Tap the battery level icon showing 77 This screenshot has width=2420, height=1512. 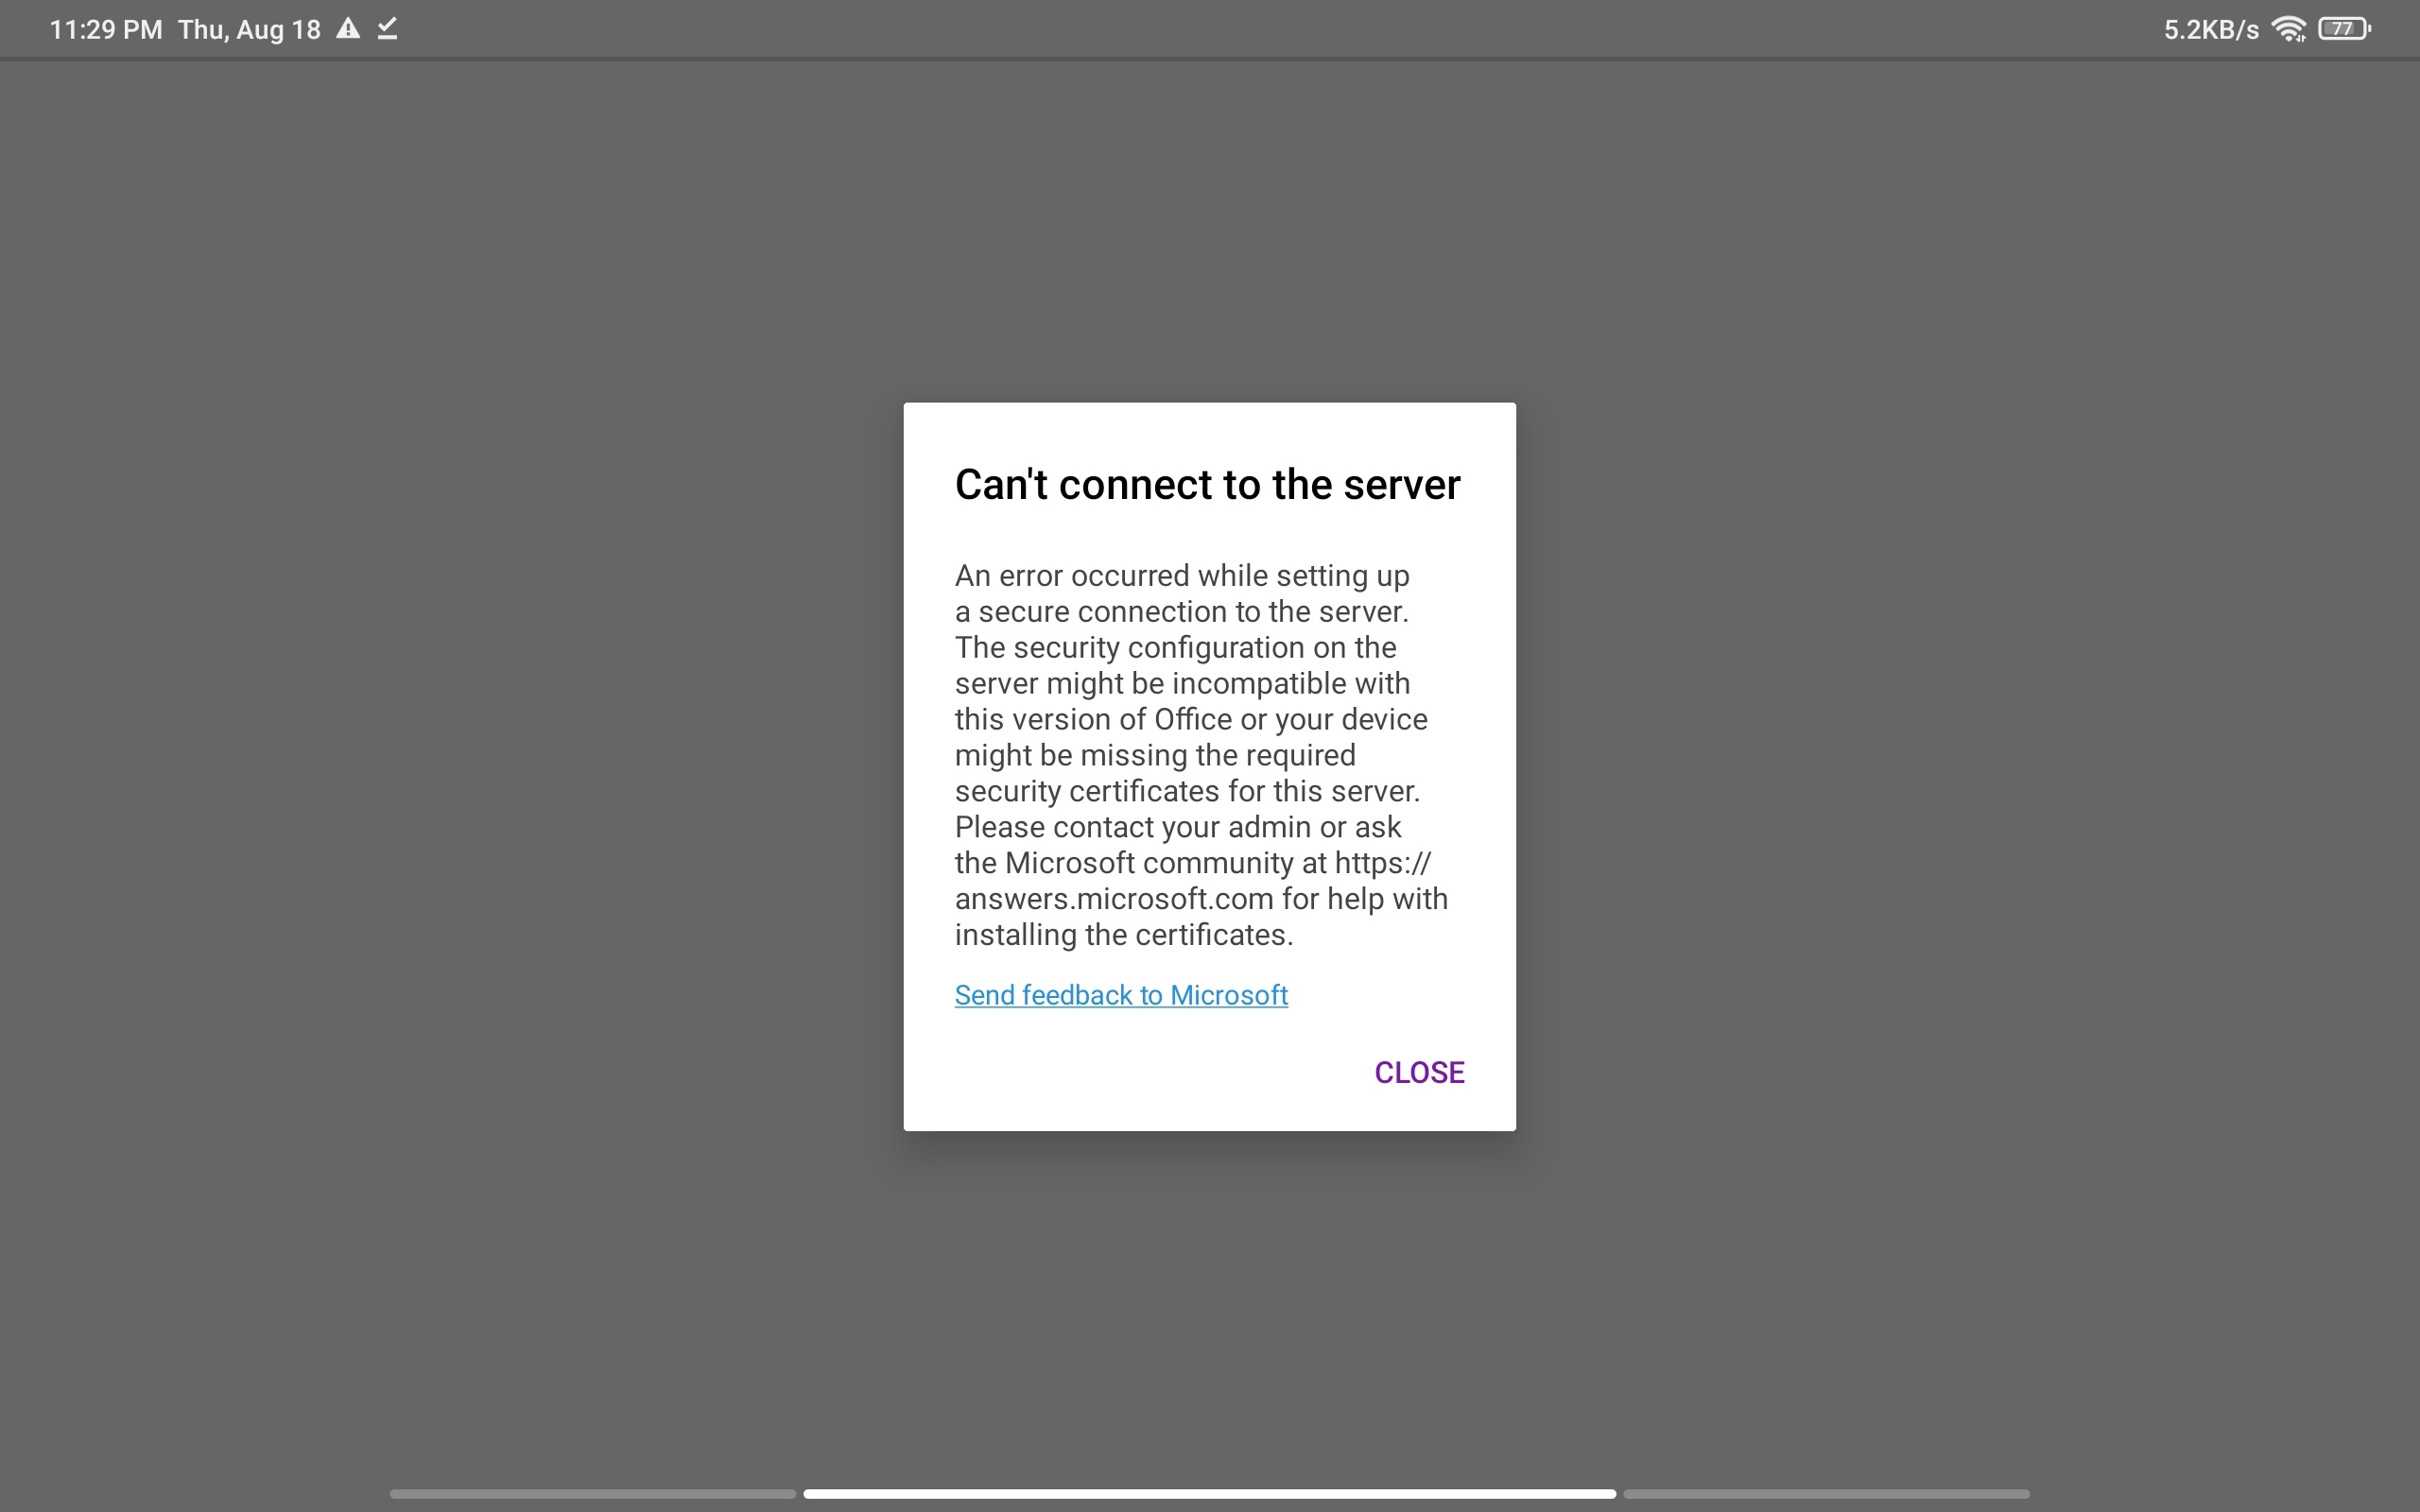[2344, 29]
